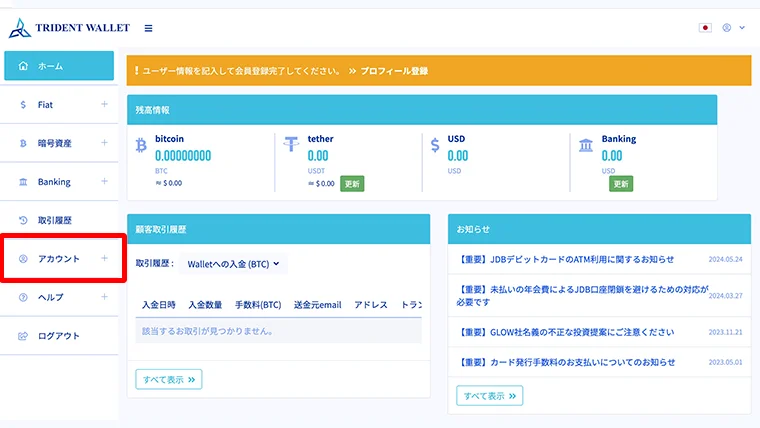
Task: Click the bitcoin balance icon
Action: [140, 146]
